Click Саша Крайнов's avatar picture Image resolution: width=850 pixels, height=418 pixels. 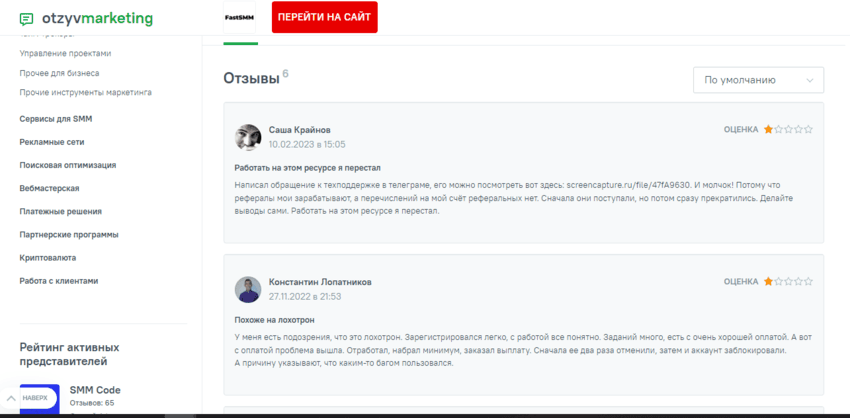[x=248, y=138]
